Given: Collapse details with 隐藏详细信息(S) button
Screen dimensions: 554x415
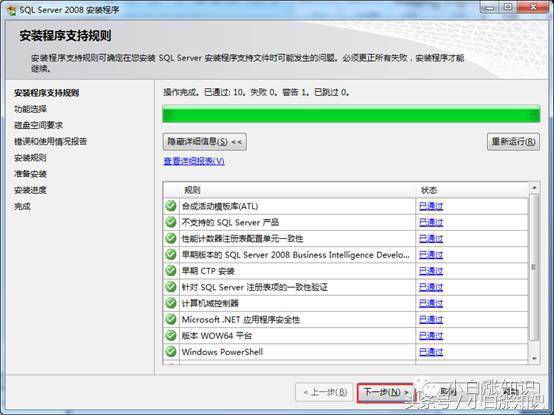Looking at the screenshot, I should (205, 142).
